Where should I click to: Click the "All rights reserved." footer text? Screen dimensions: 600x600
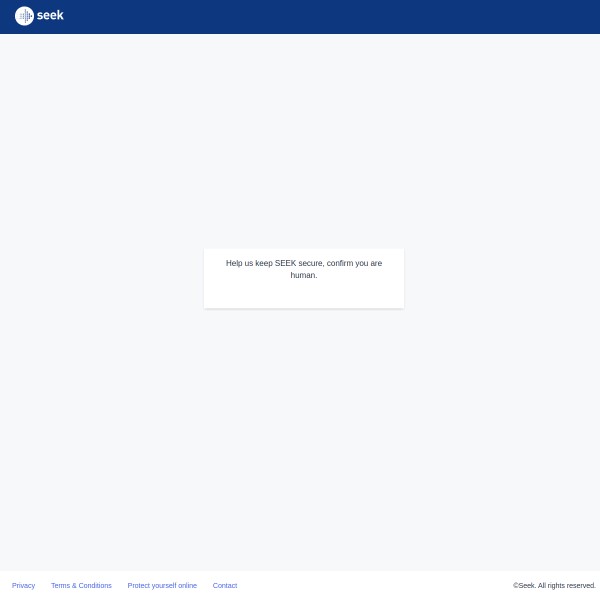[567, 585]
